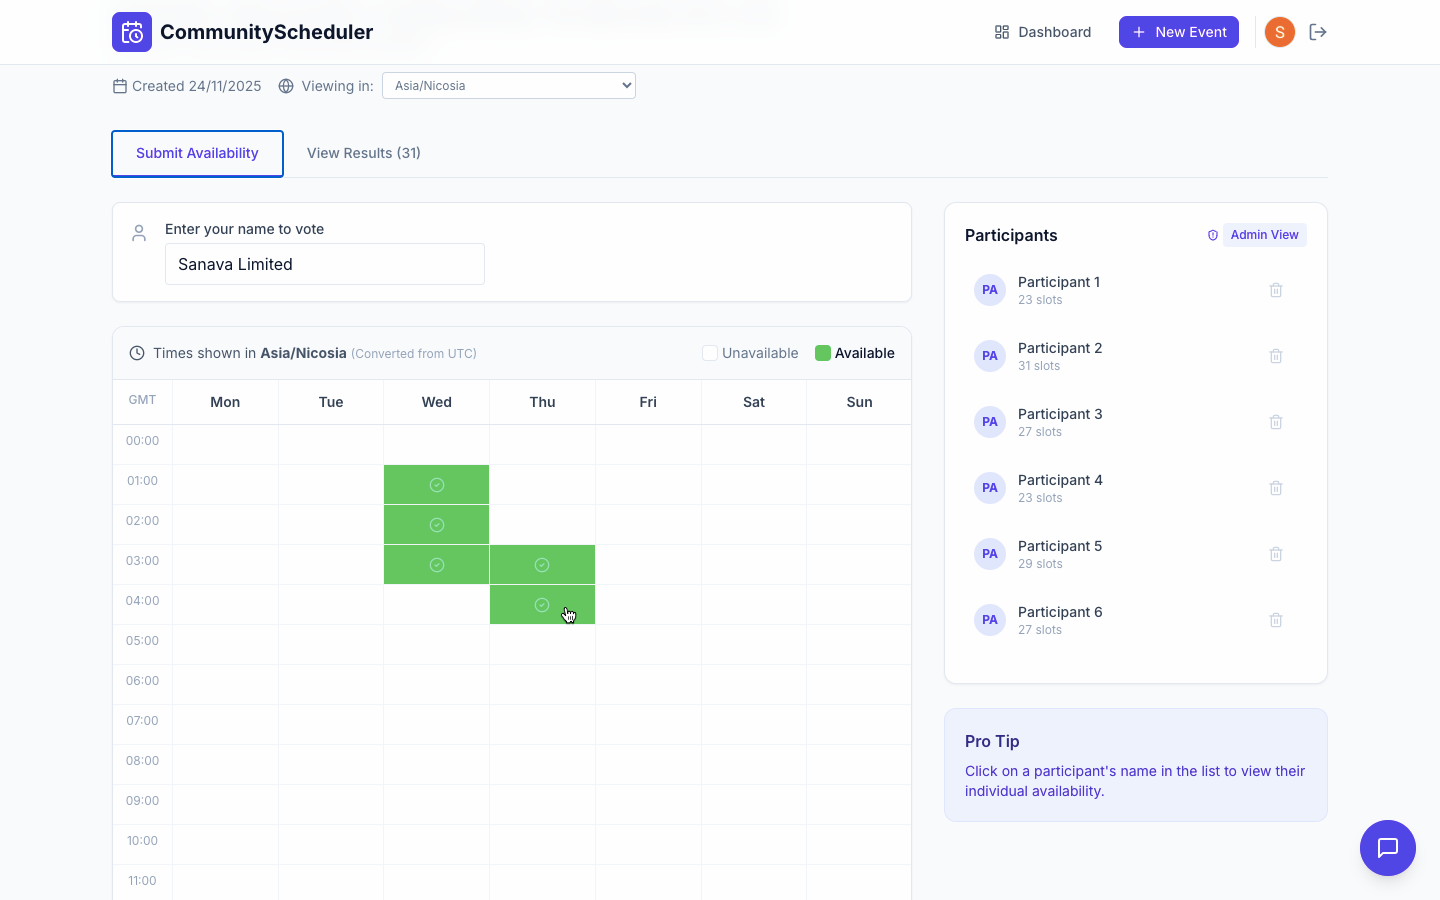The width and height of the screenshot is (1440, 900).
Task: Switch to the View Results tab
Action: click(363, 152)
